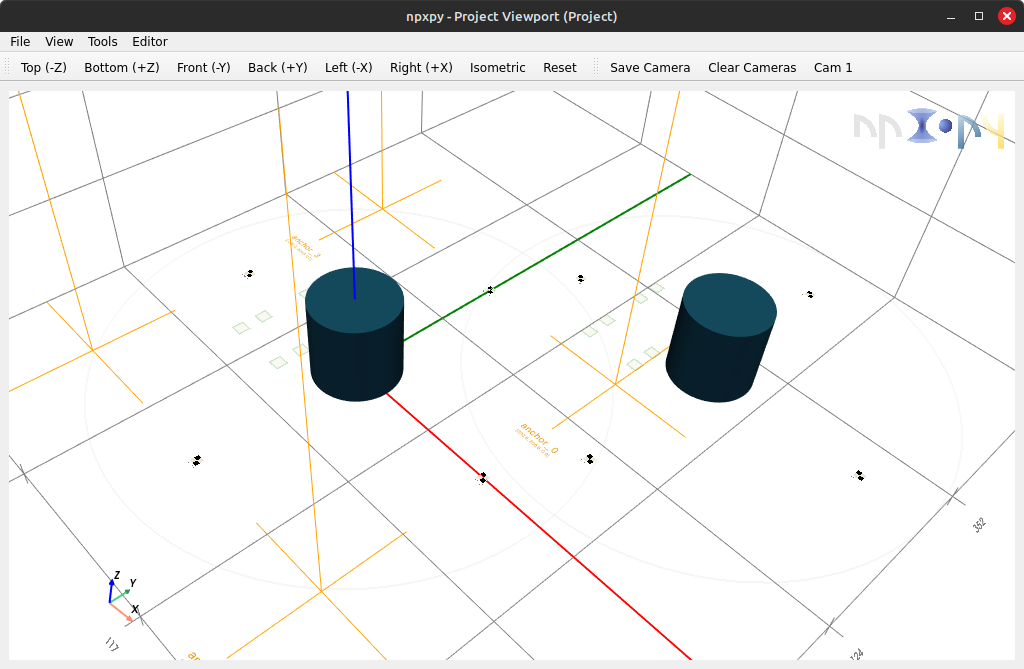Open the View menu
The width and height of the screenshot is (1024, 669).
(x=59, y=42)
